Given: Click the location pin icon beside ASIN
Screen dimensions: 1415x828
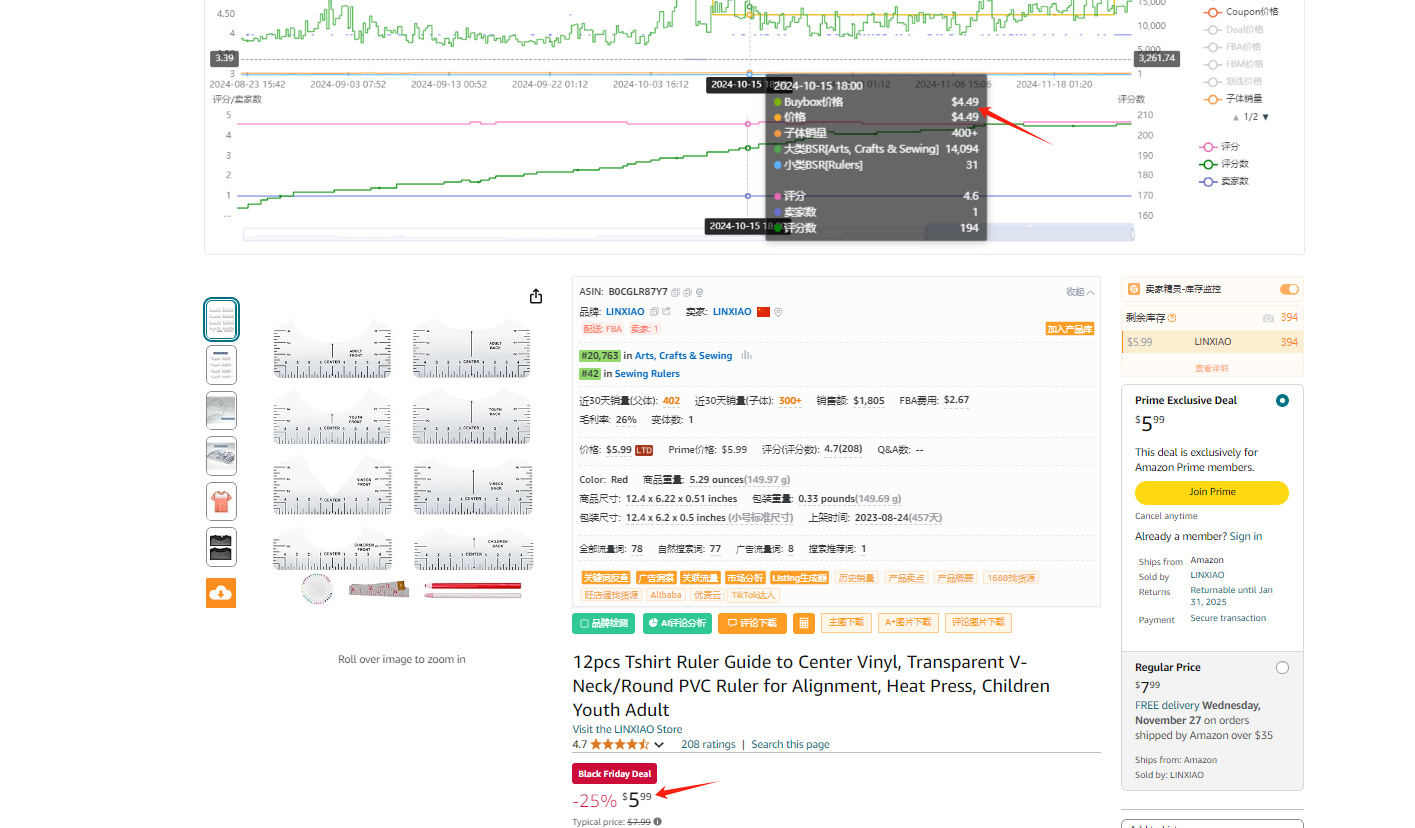Looking at the screenshot, I should click(x=699, y=292).
